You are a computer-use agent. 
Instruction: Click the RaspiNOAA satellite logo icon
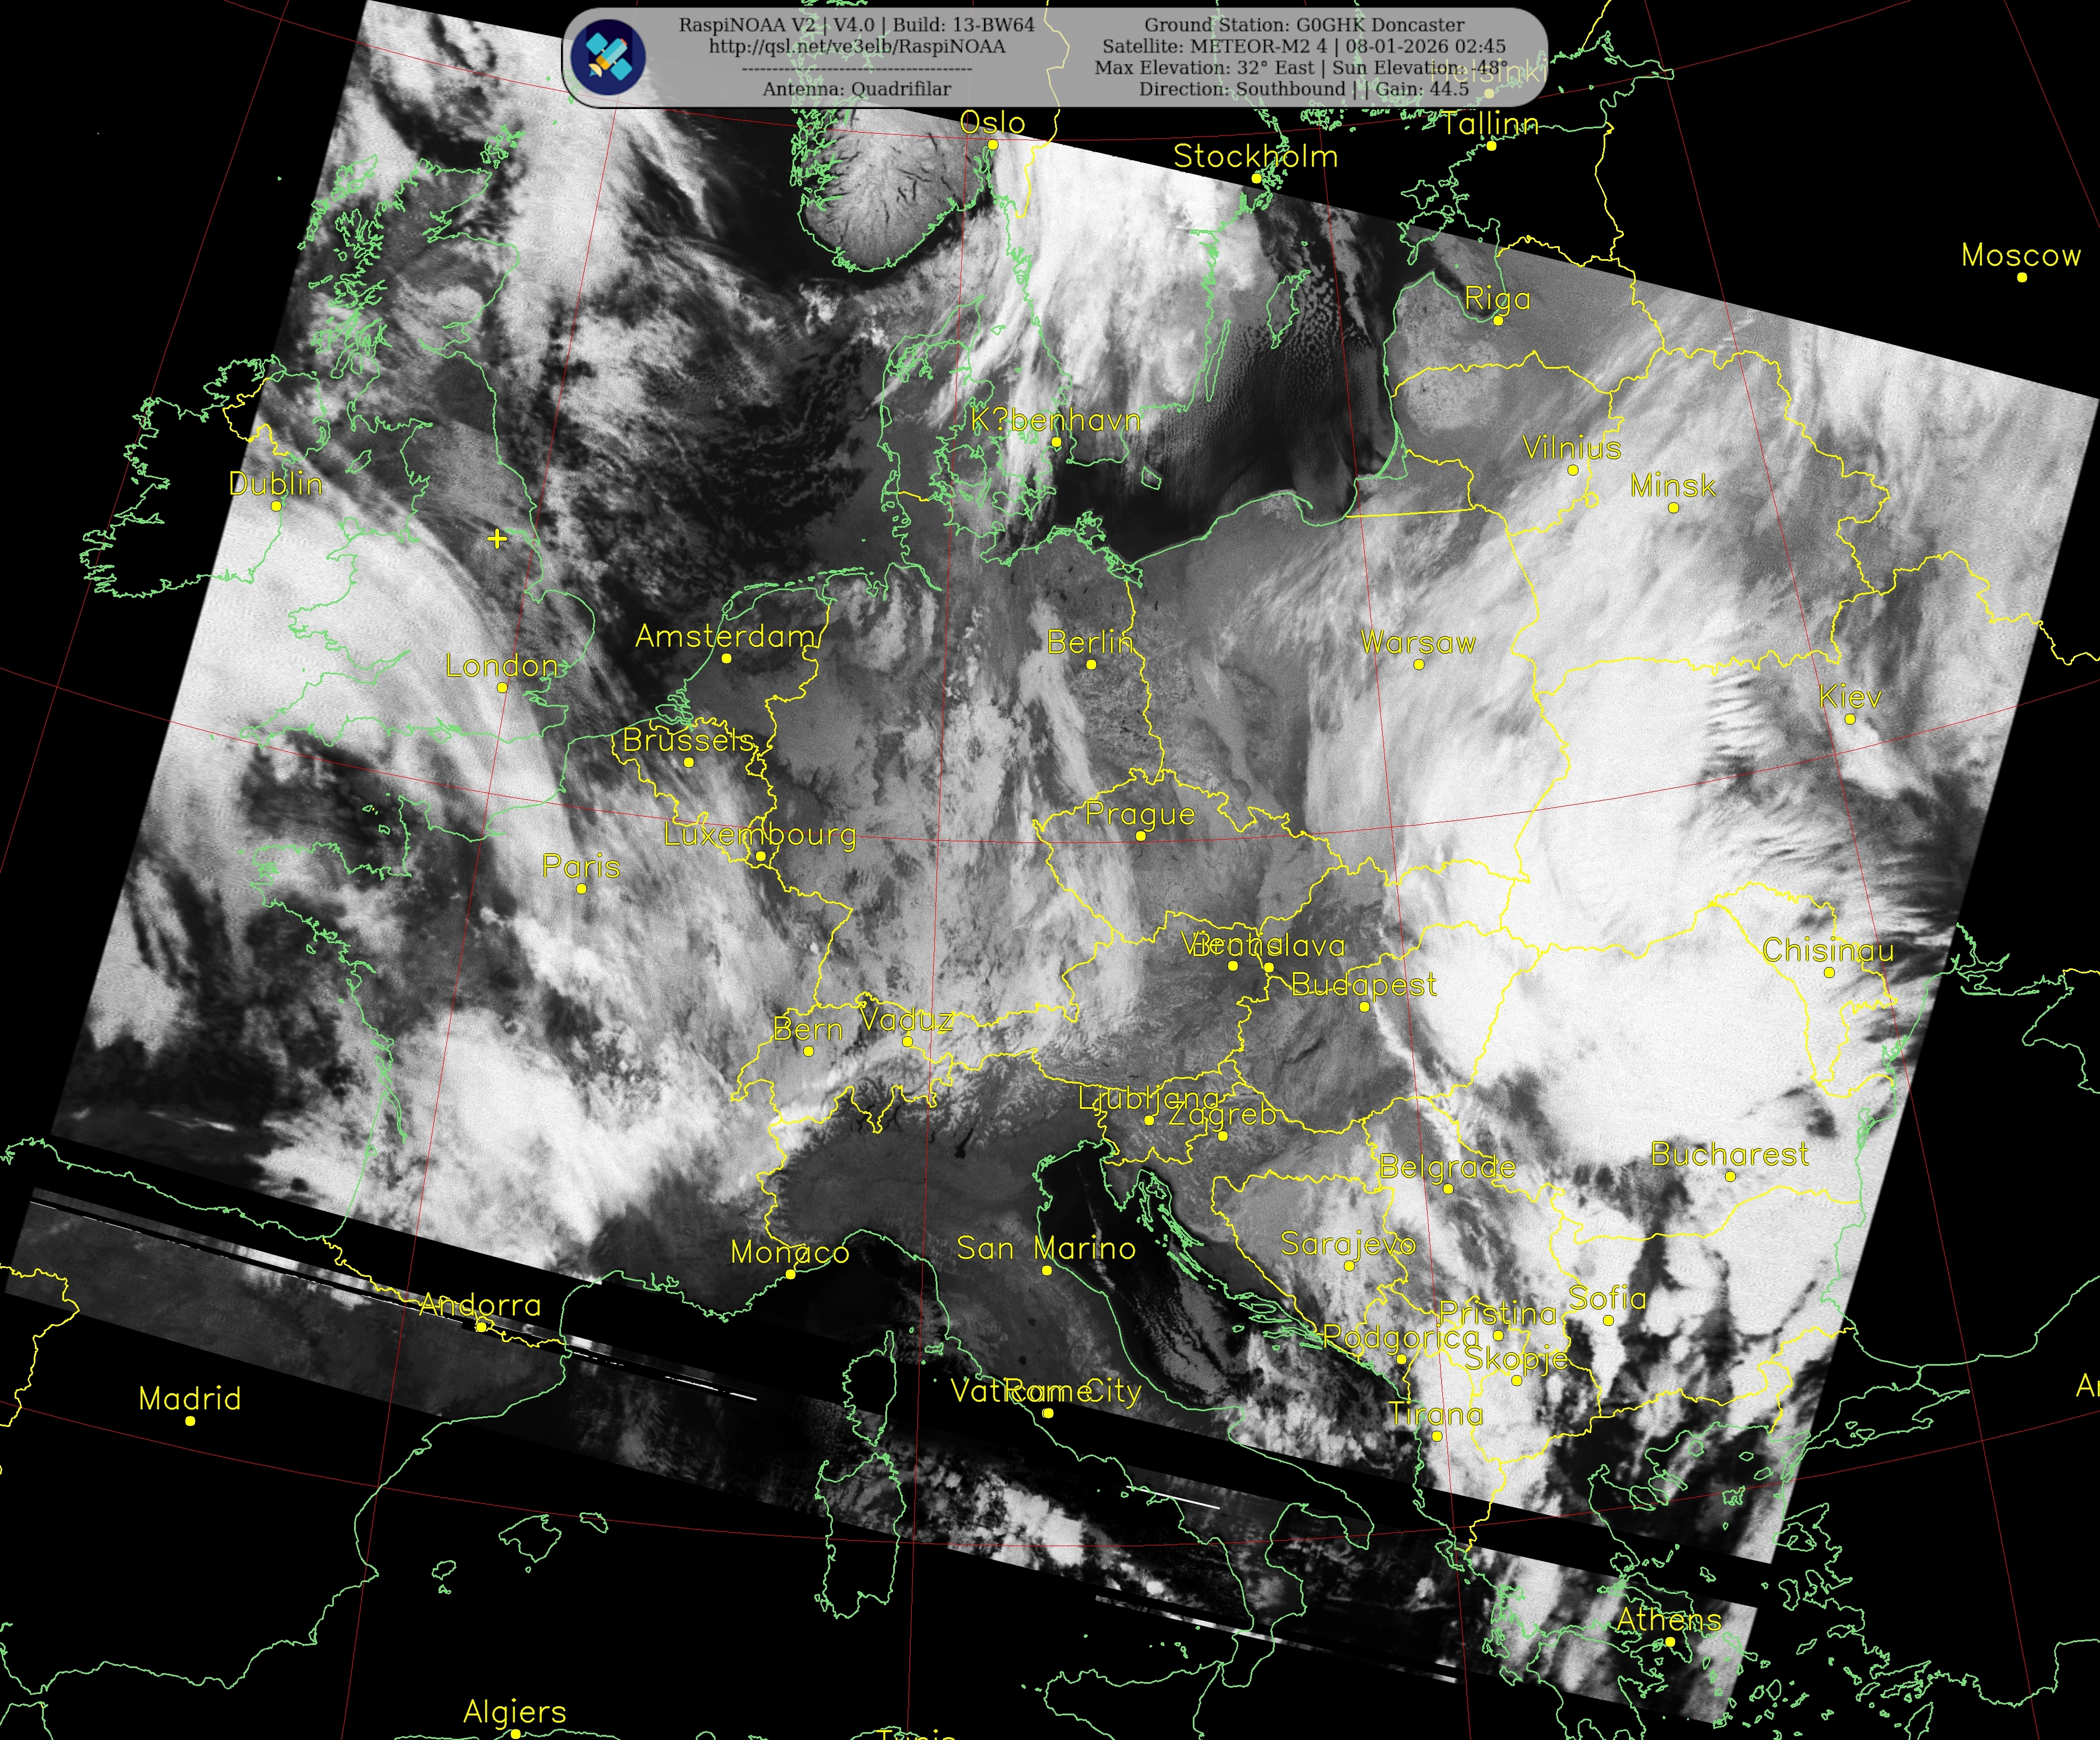pyautogui.click(x=608, y=57)
